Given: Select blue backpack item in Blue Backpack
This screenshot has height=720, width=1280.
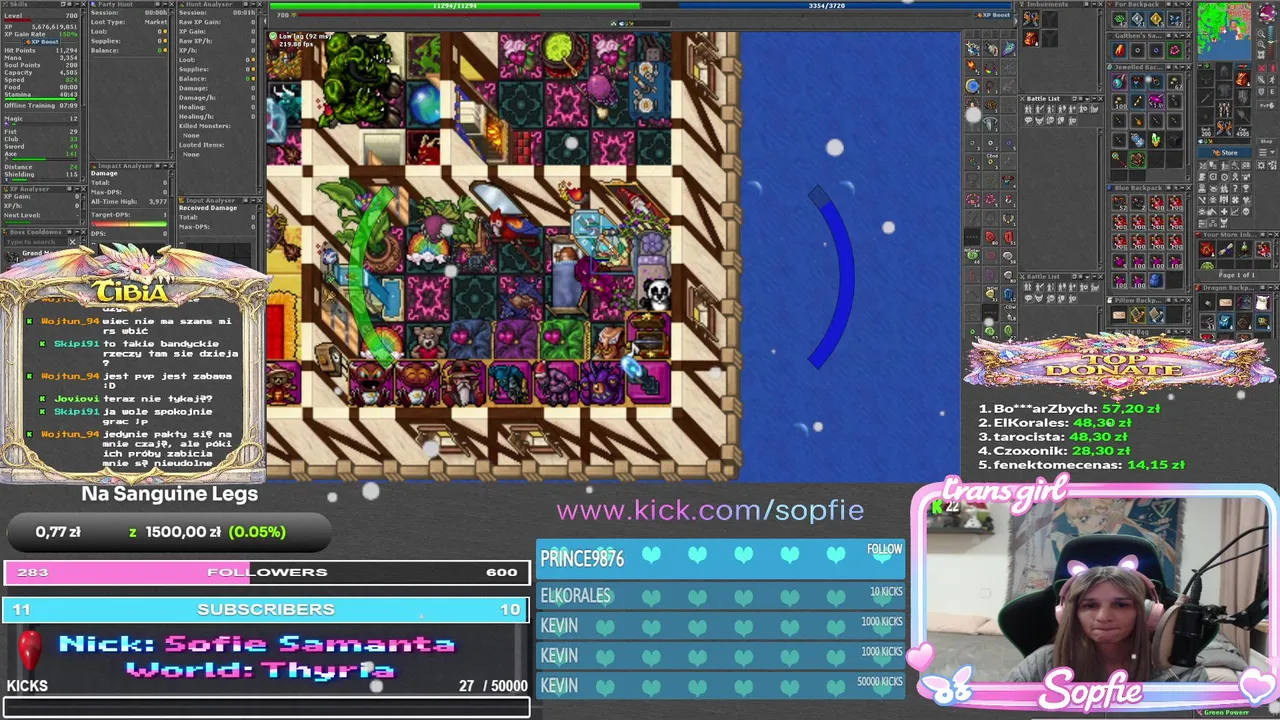Looking at the screenshot, I should click(1156, 280).
